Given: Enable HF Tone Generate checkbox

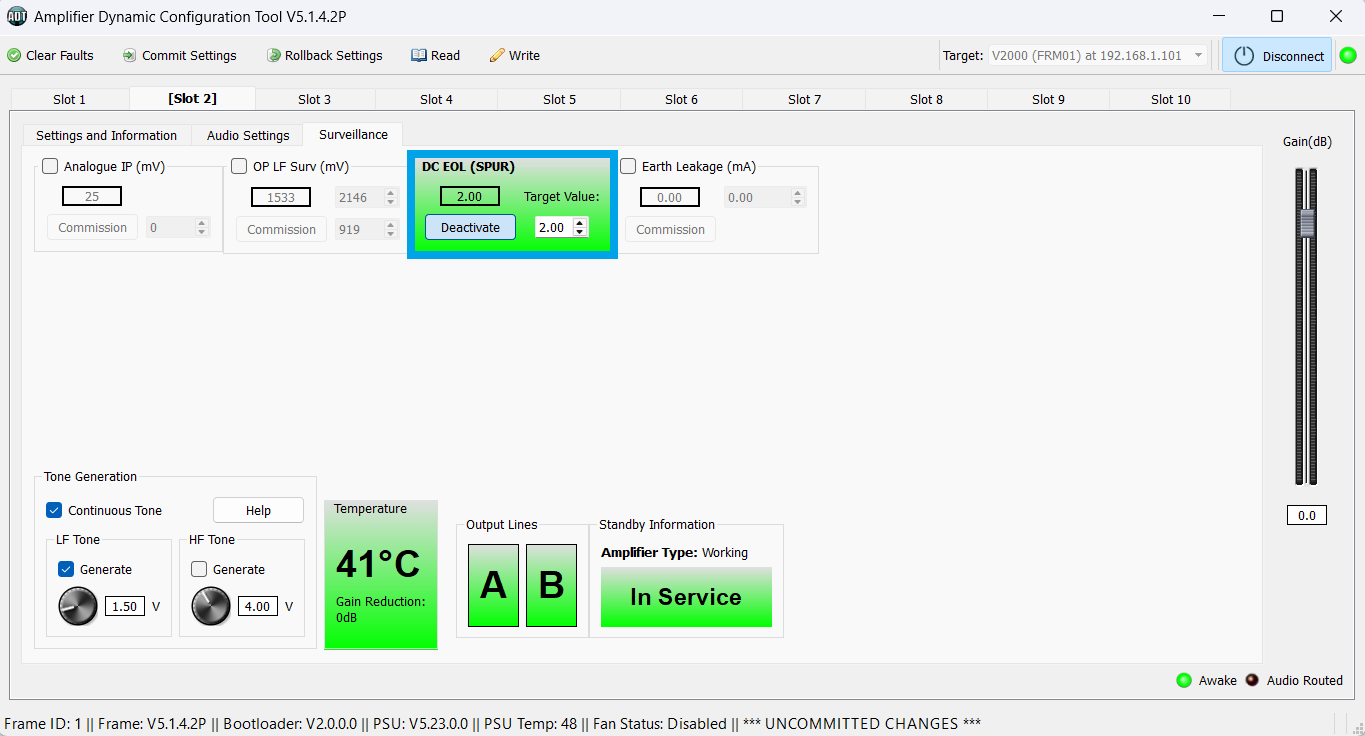Looking at the screenshot, I should tap(199, 569).
